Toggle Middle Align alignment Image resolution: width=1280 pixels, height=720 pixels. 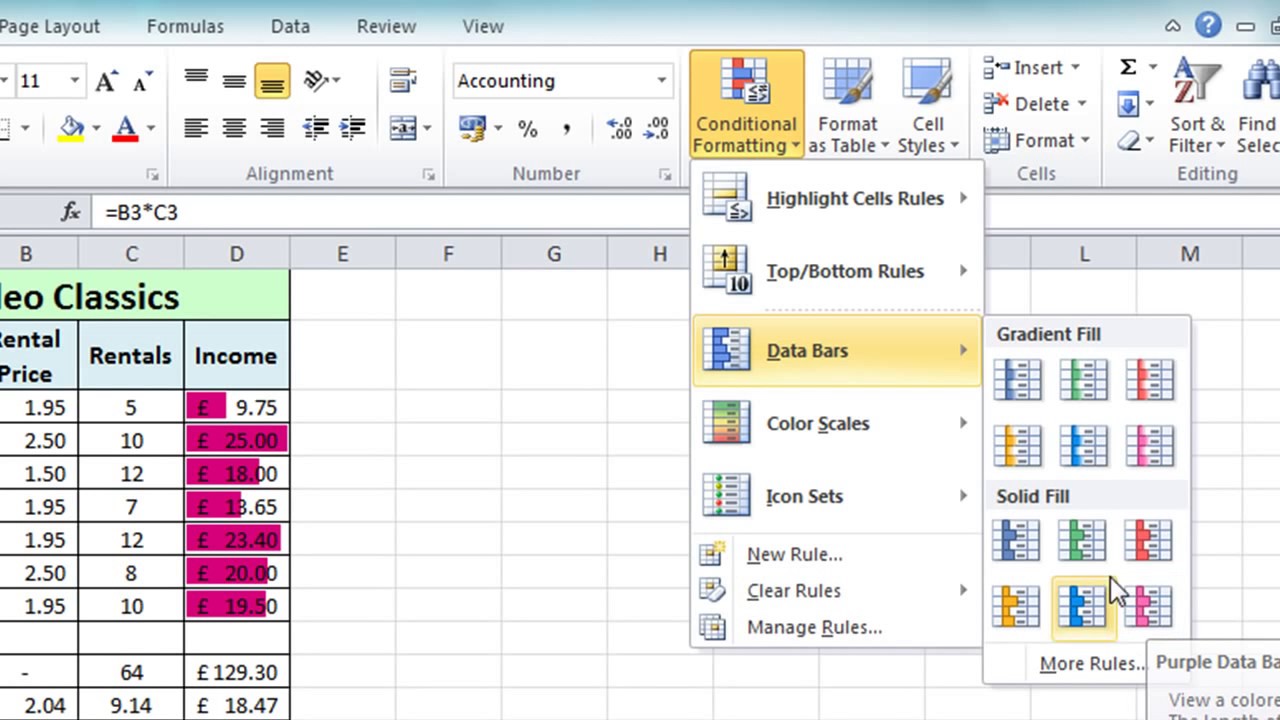tap(234, 81)
